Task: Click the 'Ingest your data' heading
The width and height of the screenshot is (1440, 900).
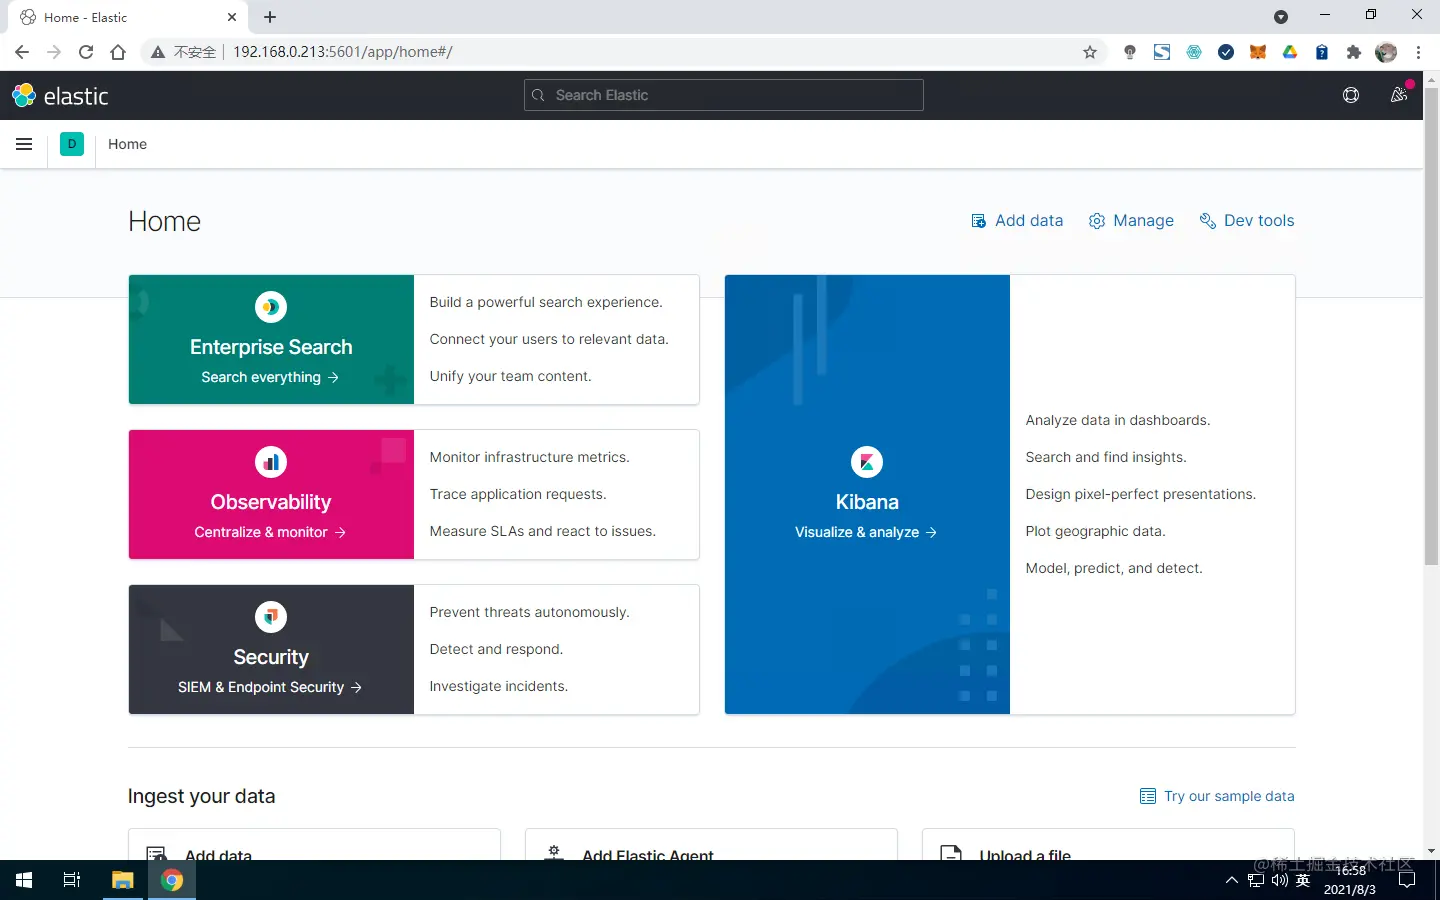Action: click(201, 796)
